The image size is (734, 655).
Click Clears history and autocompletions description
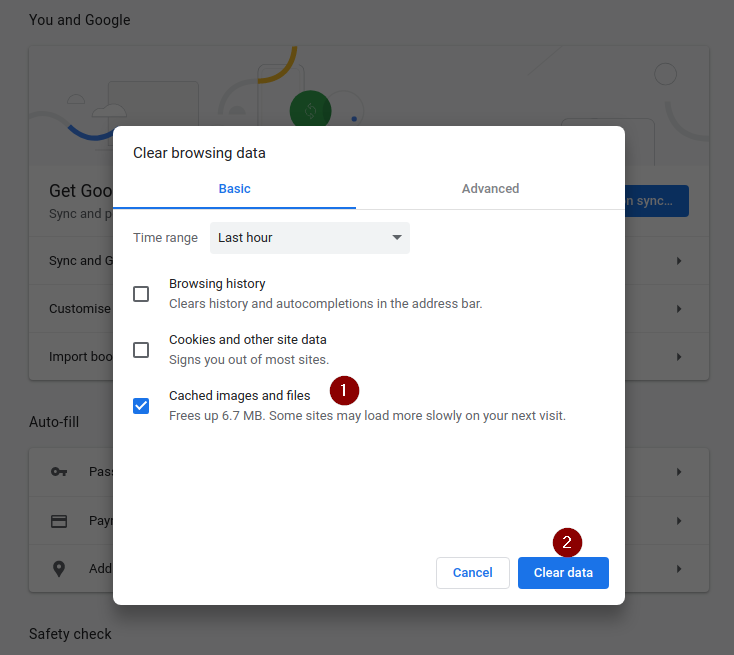(325, 304)
